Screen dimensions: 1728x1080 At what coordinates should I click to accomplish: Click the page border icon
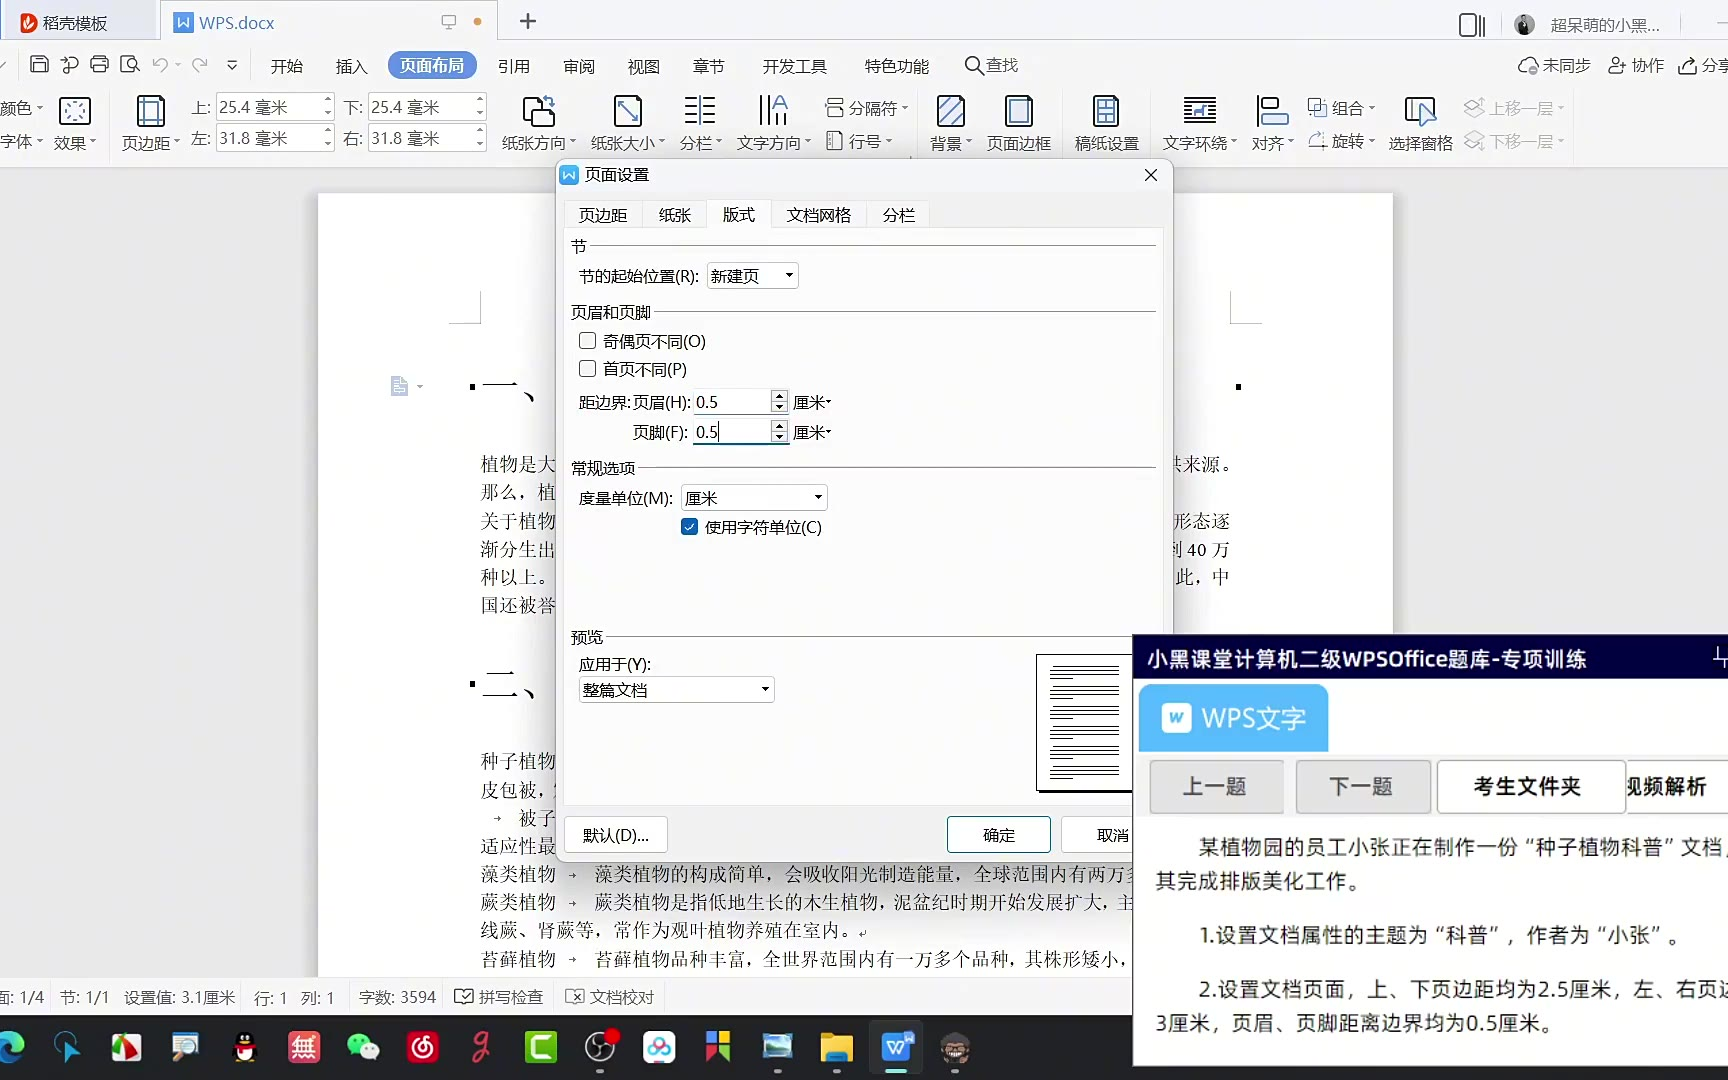1018,112
